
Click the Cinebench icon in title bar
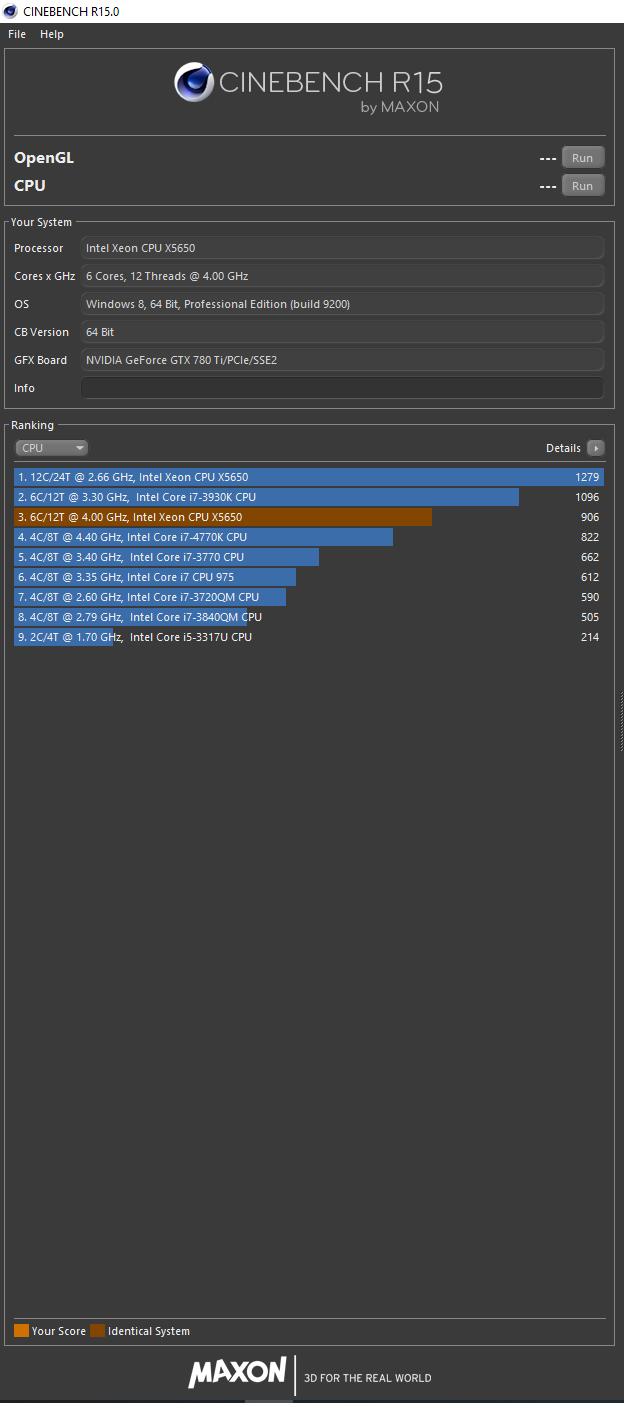coord(10,10)
